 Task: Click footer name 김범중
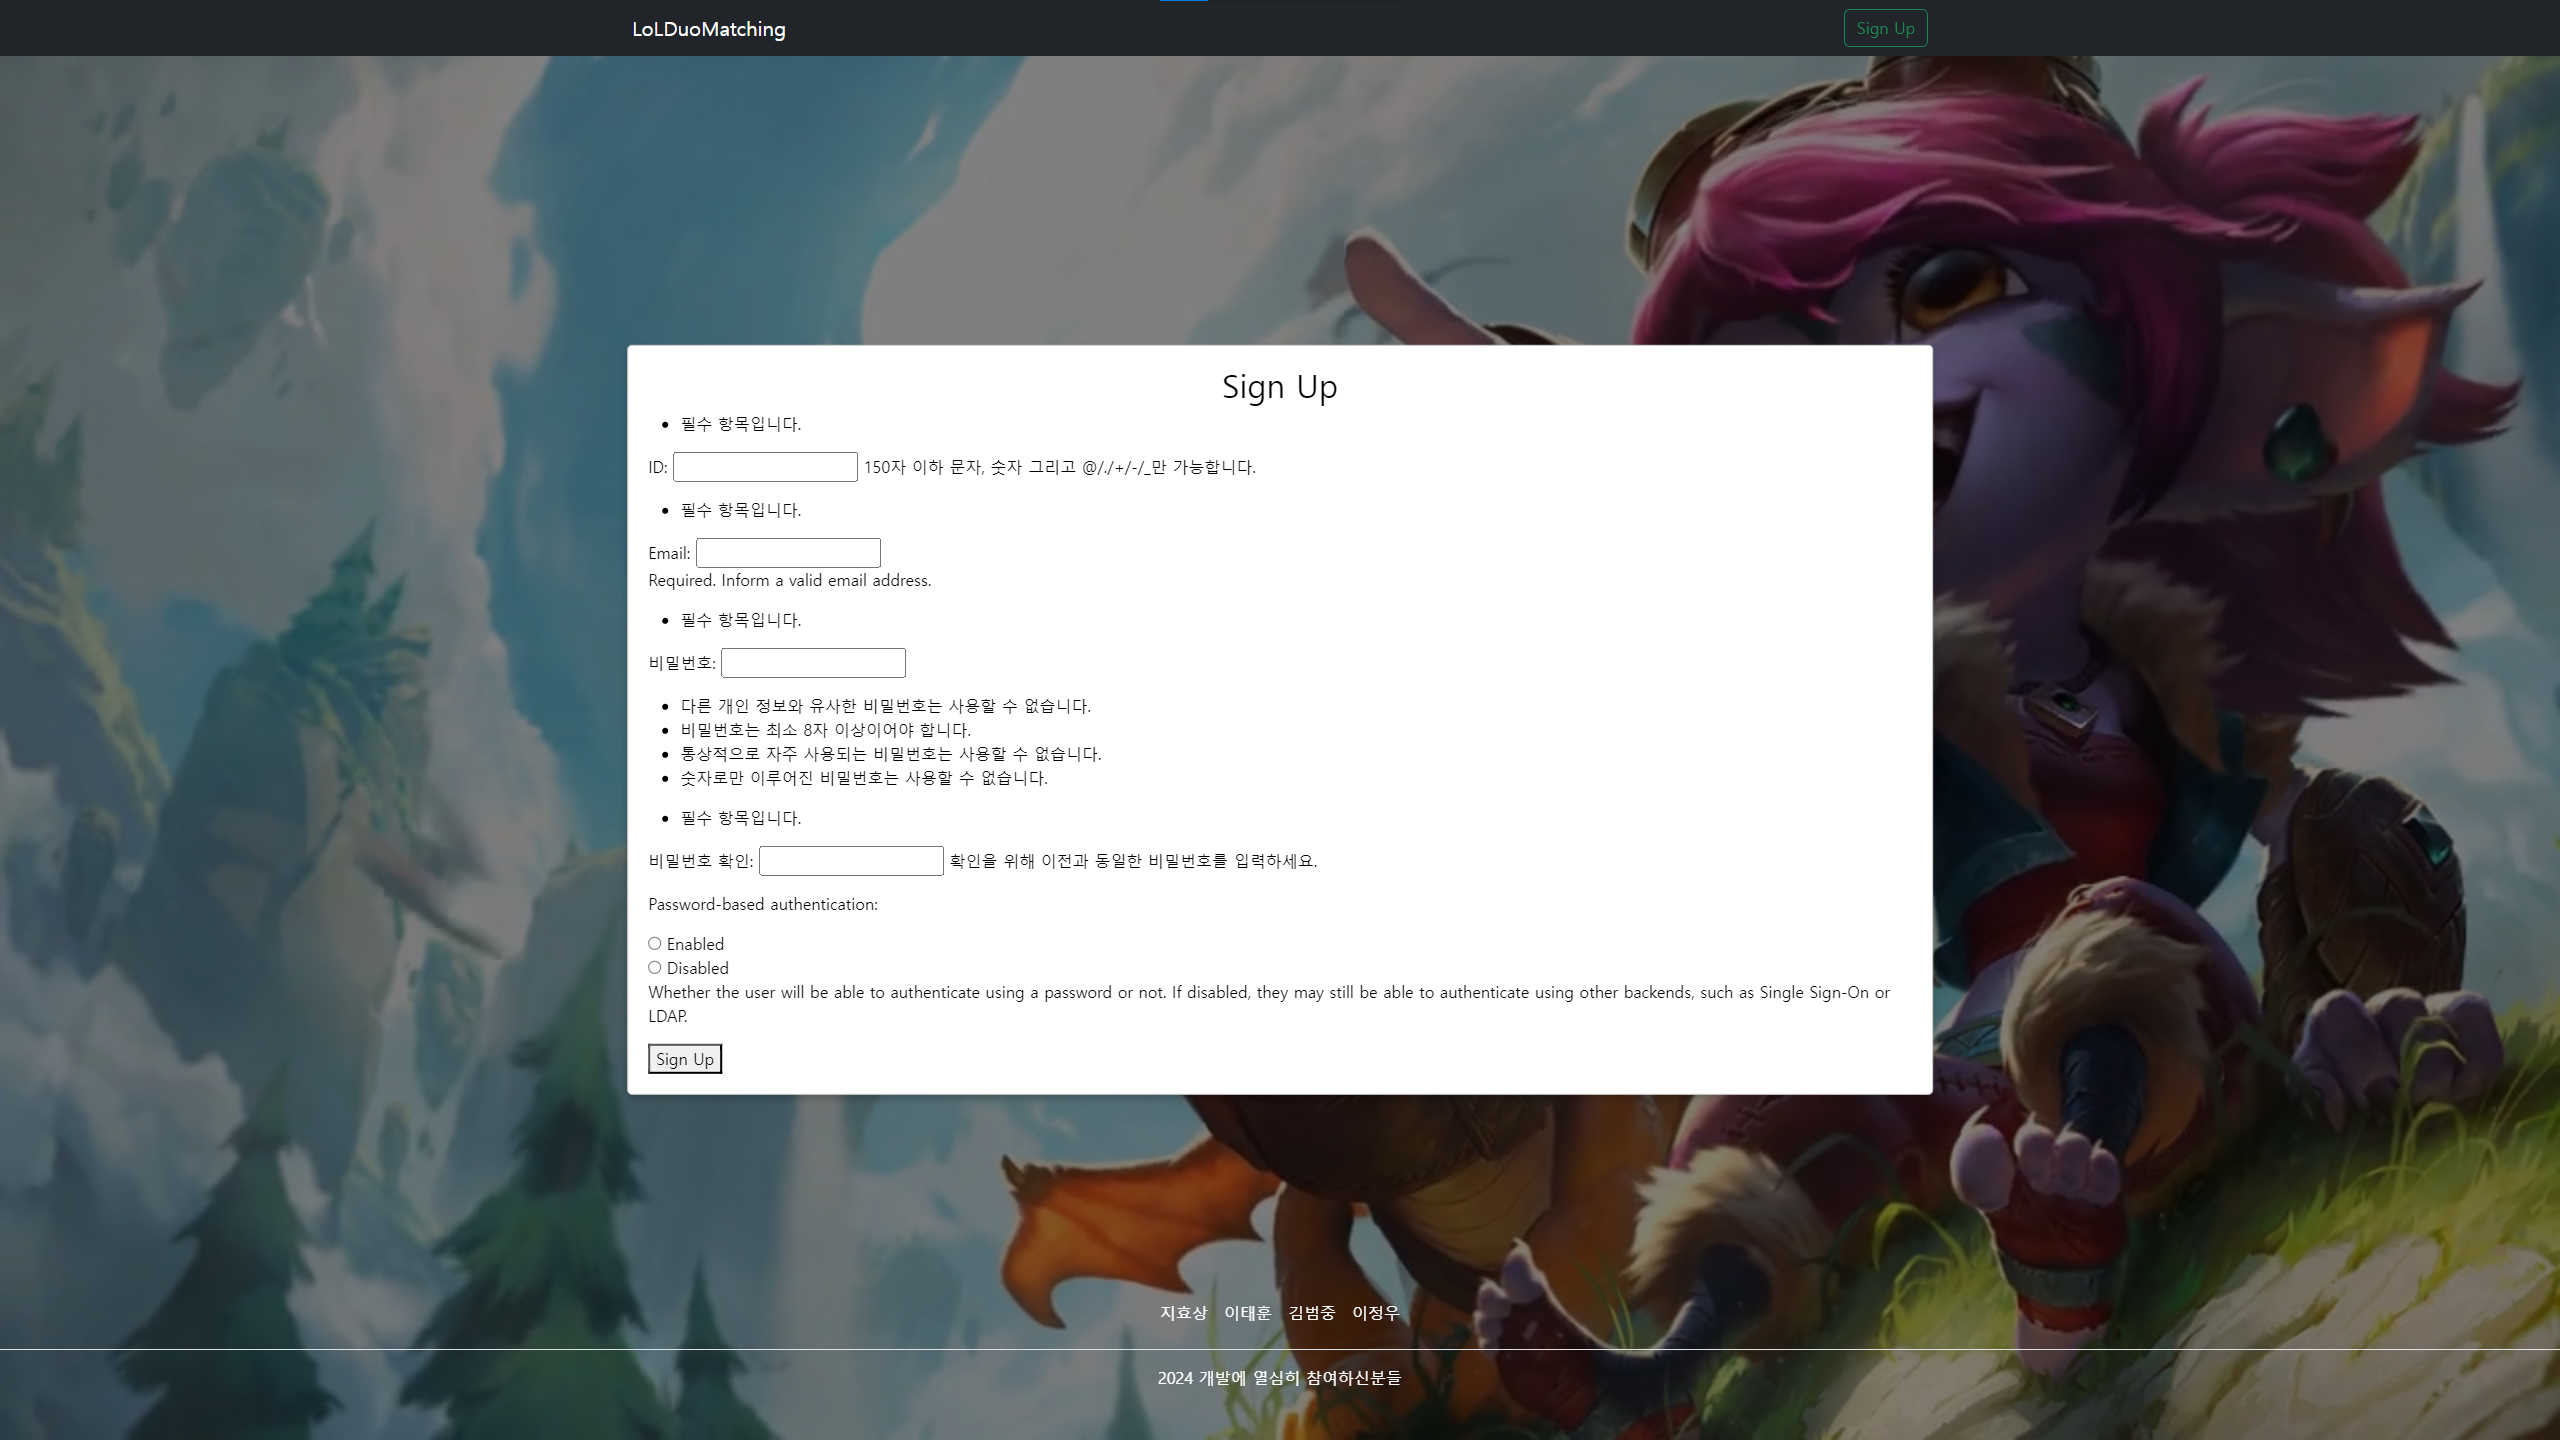tap(1312, 1313)
